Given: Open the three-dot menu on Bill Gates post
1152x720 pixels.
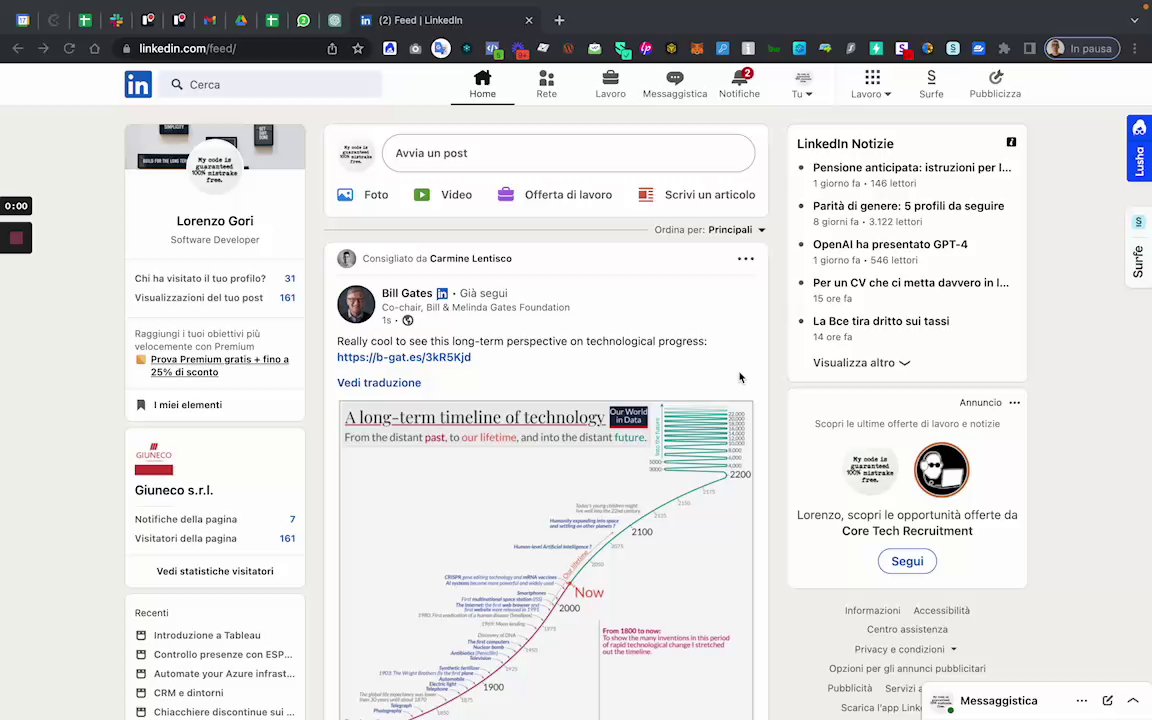Looking at the screenshot, I should click(x=746, y=259).
